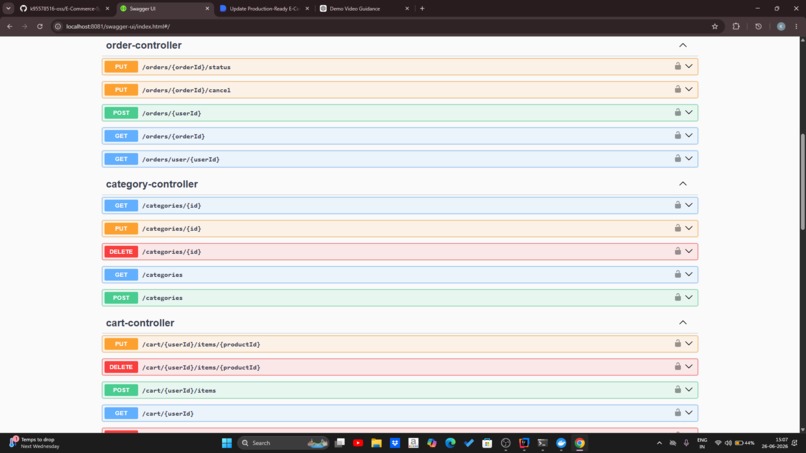Click the lock icon on GET /orders/user/{userId}
806x453 pixels.
(x=677, y=159)
